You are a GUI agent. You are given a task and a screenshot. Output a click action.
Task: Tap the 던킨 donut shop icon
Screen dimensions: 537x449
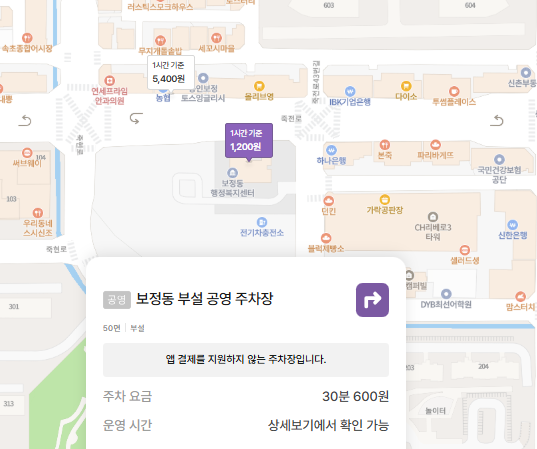tap(328, 200)
